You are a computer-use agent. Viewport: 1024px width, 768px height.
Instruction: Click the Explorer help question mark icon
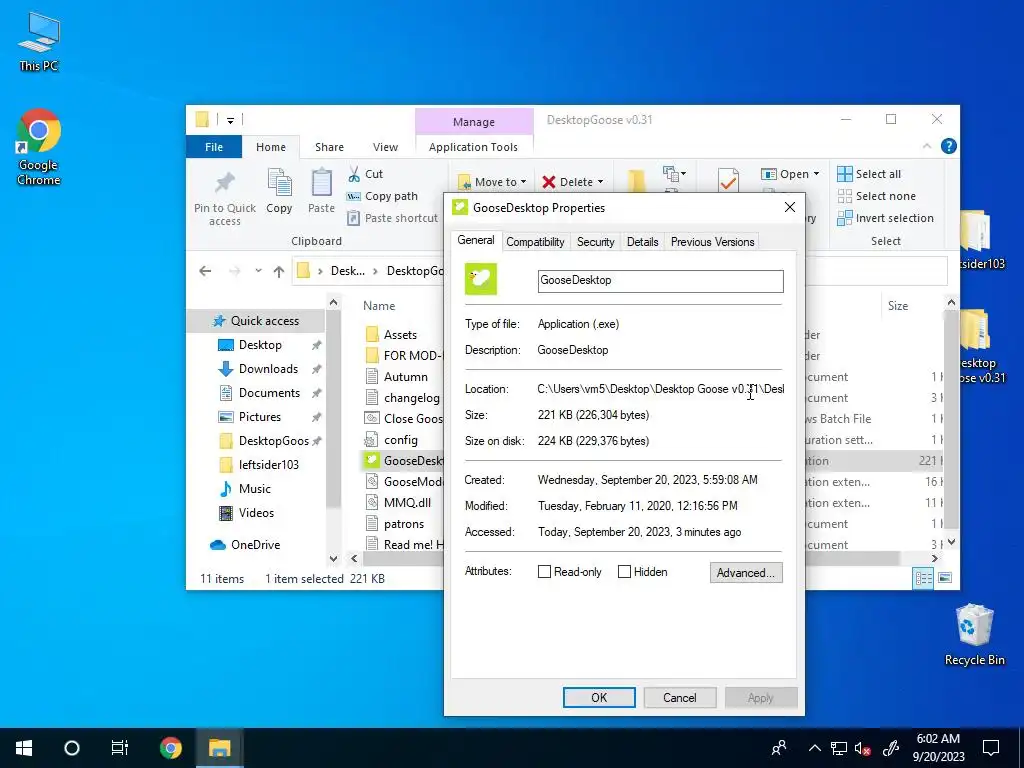(x=948, y=146)
